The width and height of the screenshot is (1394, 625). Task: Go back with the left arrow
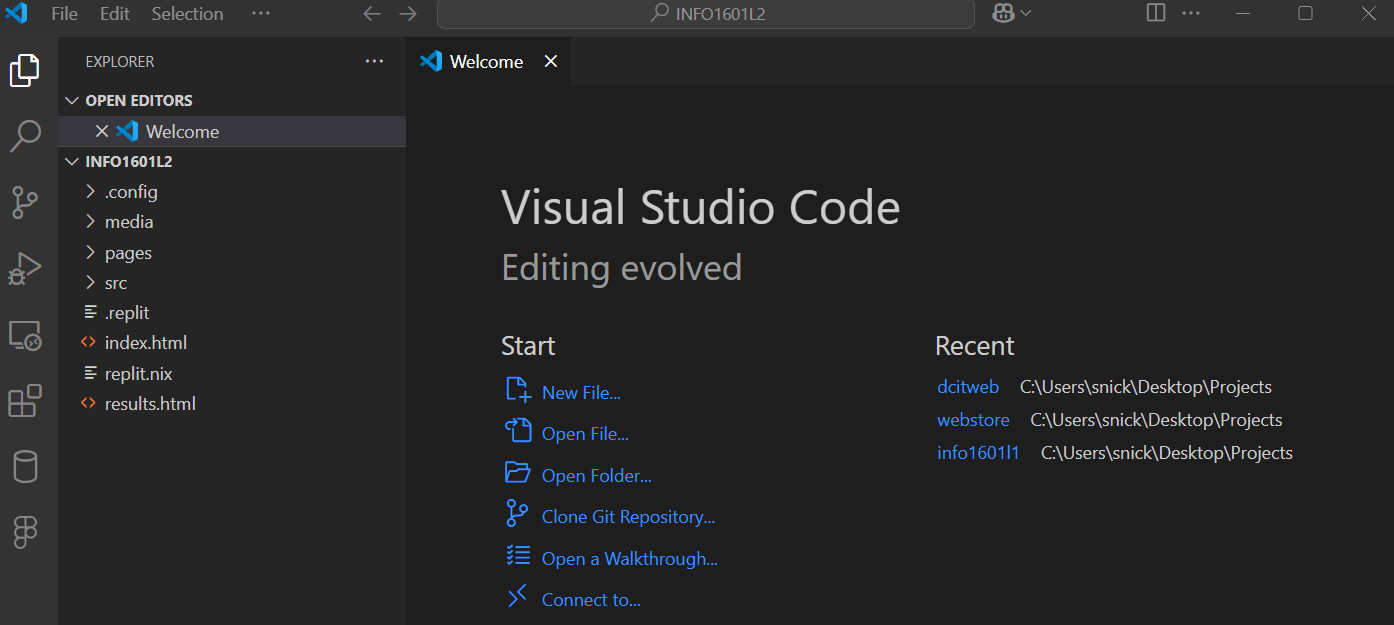tap(372, 14)
